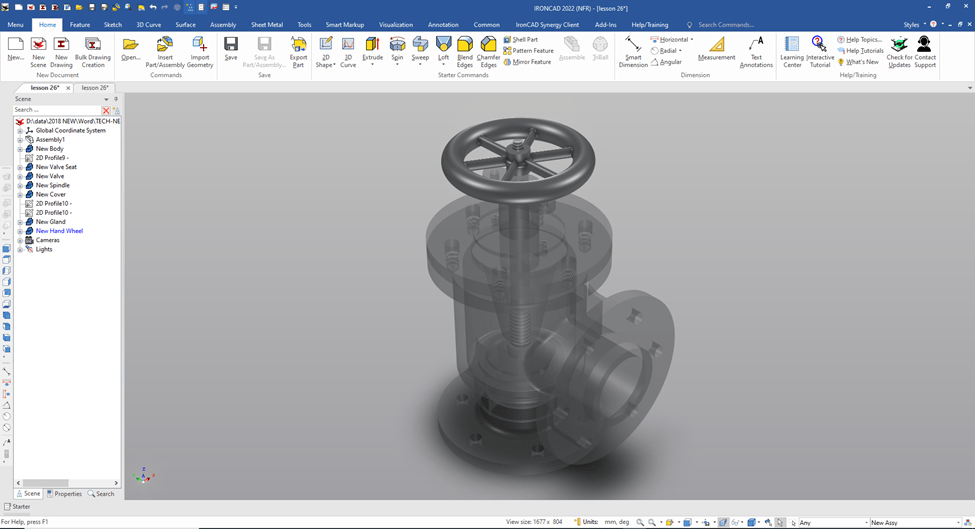Click the scene browser Search field
Image resolution: width=975 pixels, height=529 pixels.
(56, 110)
